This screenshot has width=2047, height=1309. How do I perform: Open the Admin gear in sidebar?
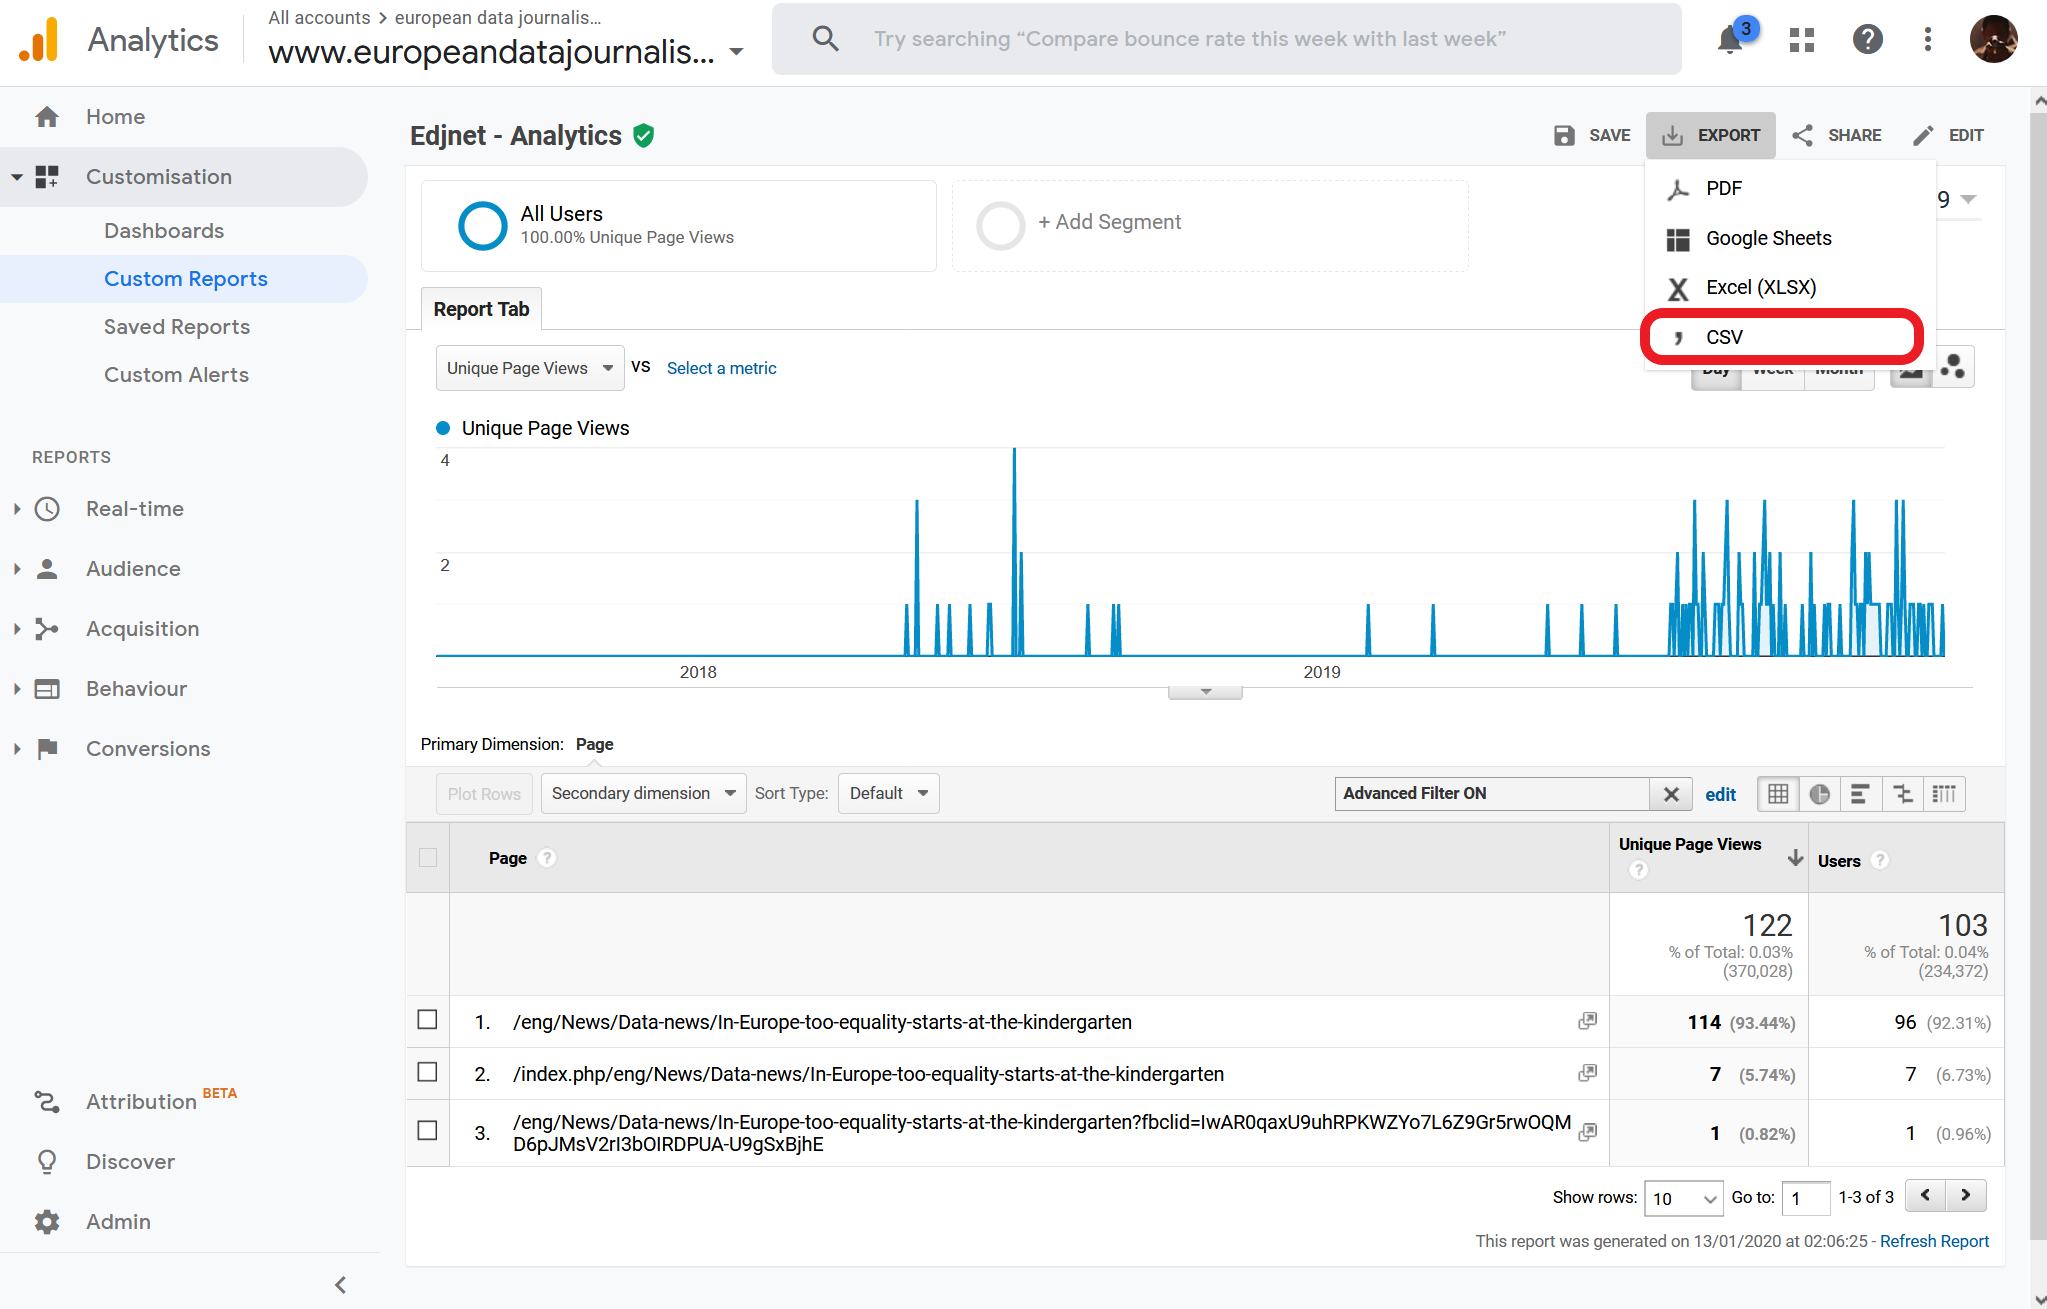point(47,1221)
